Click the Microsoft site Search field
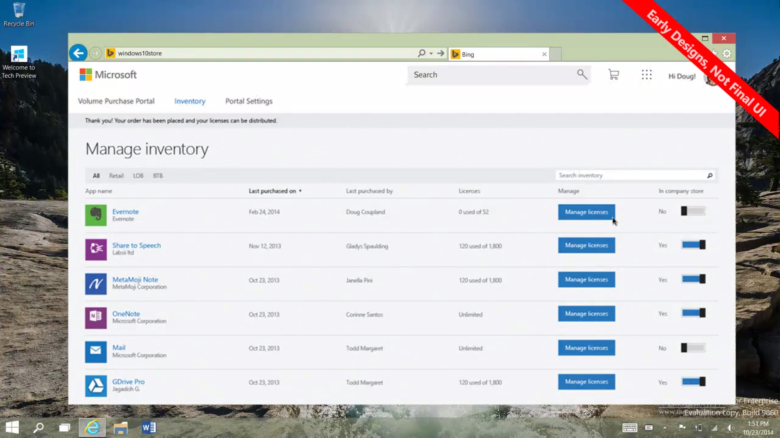Image resolution: width=780 pixels, height=438 pixels. coord(498,75)
